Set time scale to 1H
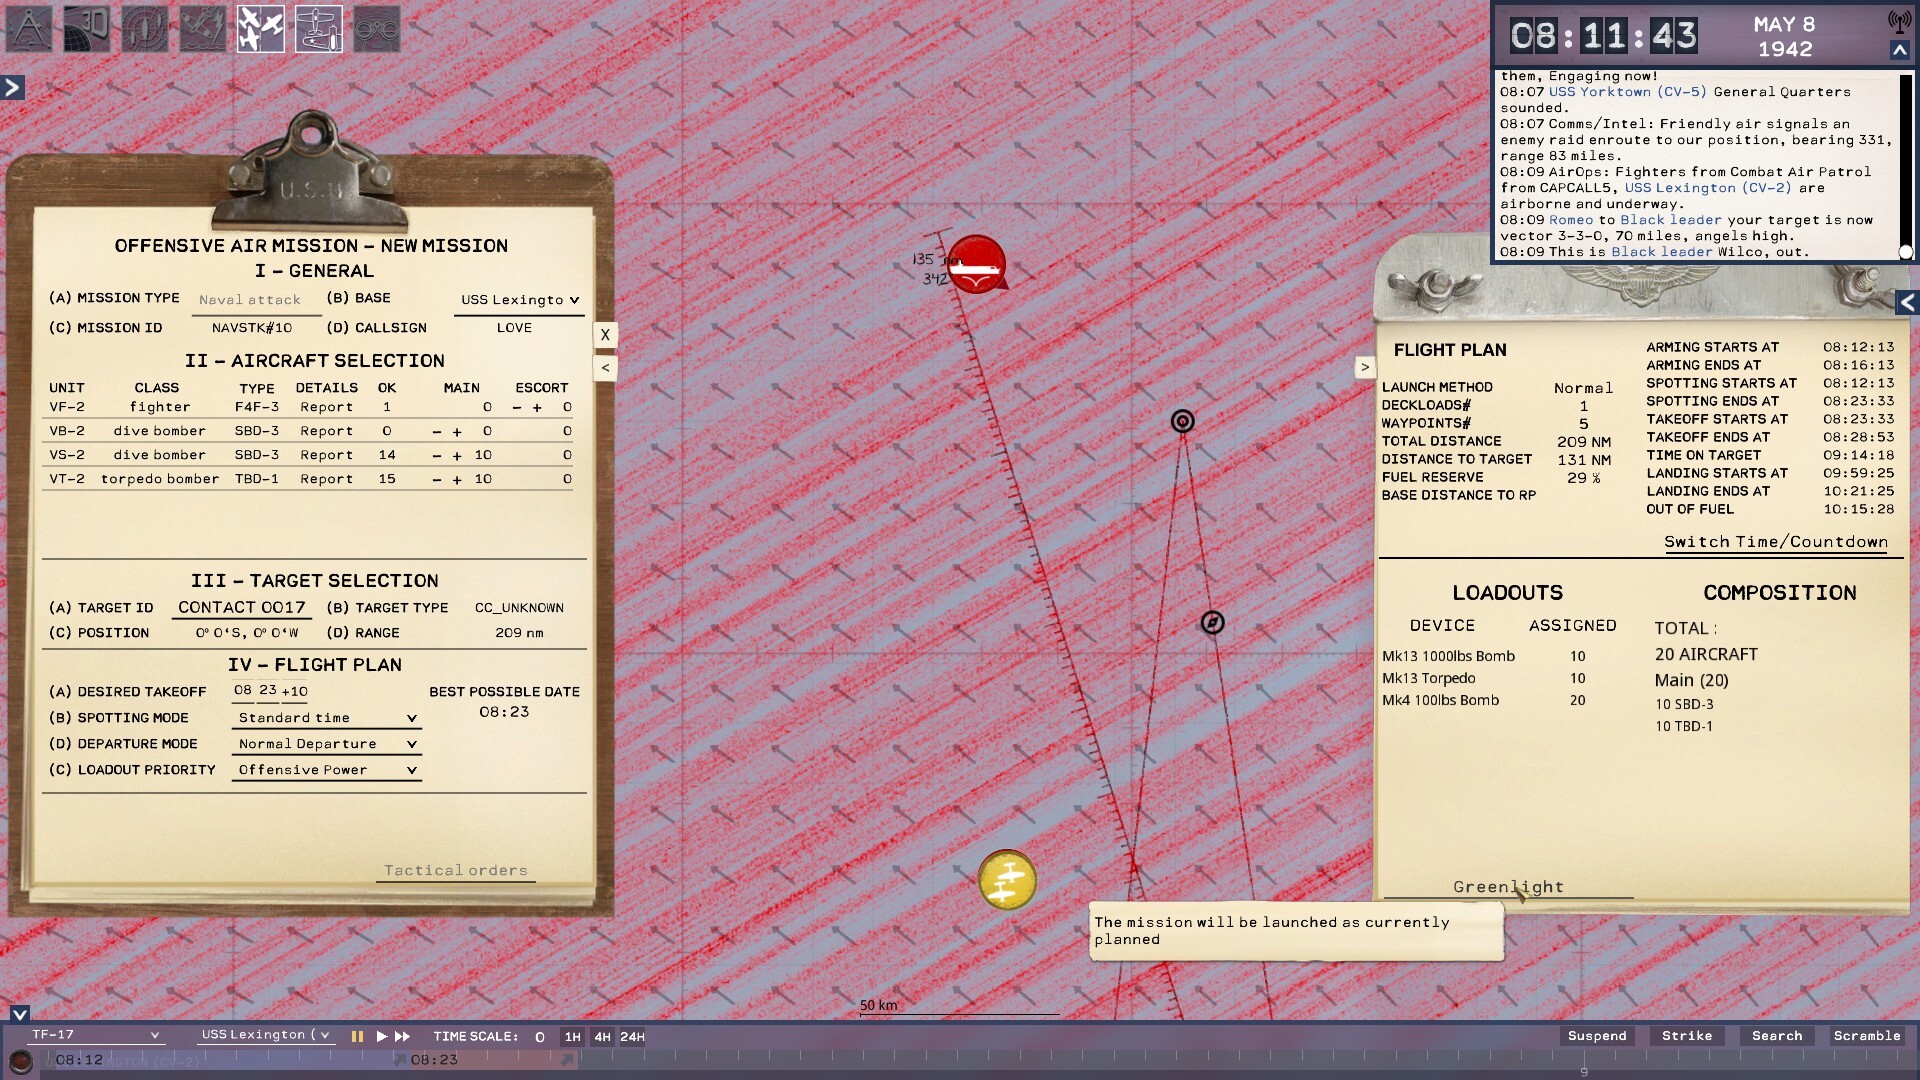1920x1080 pixels. (x=572, y=1037)
